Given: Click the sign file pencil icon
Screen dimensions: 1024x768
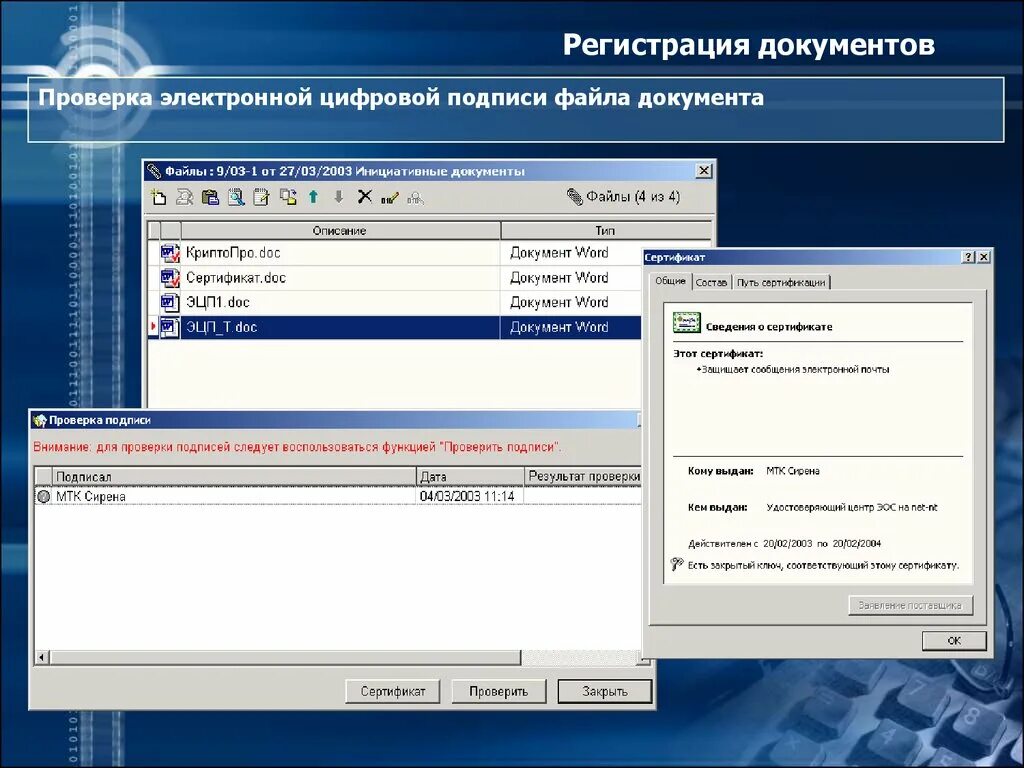Looking at the screenshot, I should [x=389, y=197].
